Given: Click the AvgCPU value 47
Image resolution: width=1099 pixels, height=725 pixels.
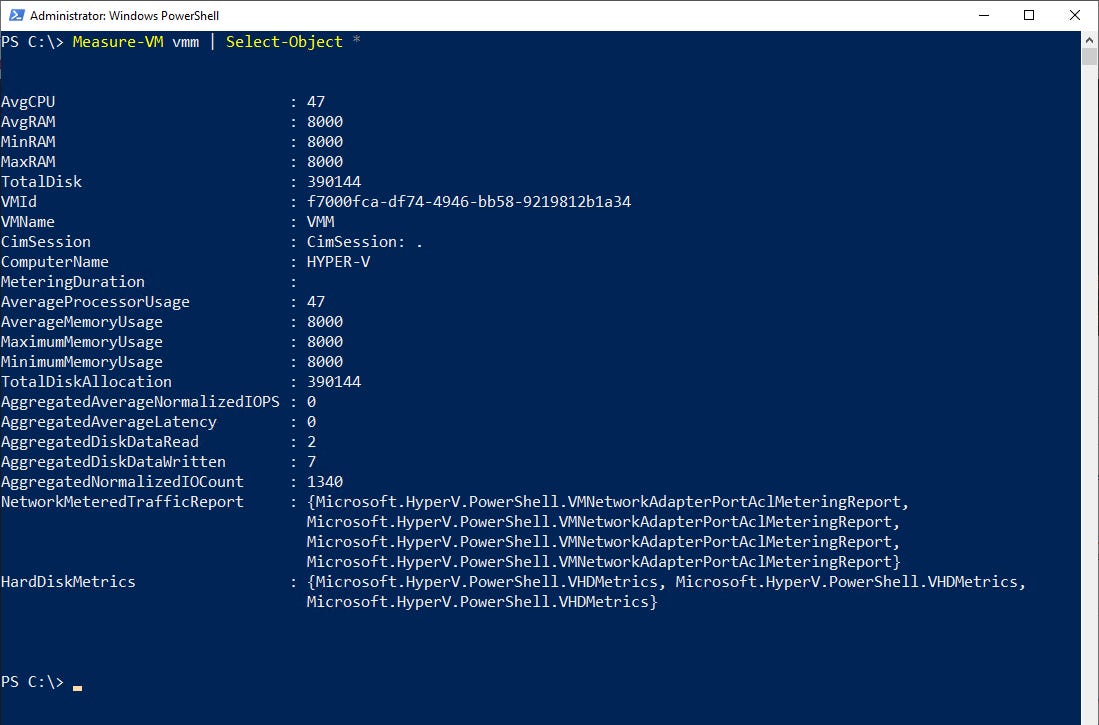Looking at the screenshot, I should [x=316, y=102].
